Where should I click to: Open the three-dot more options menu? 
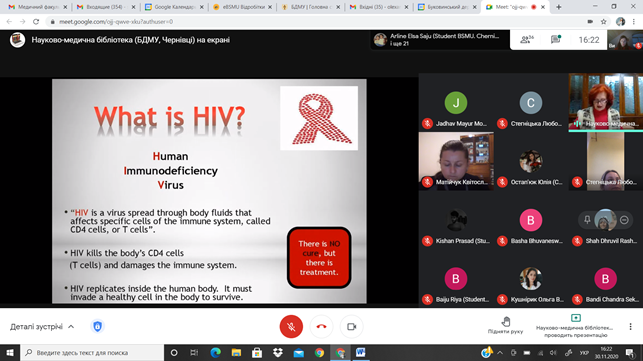coord(630,327)
